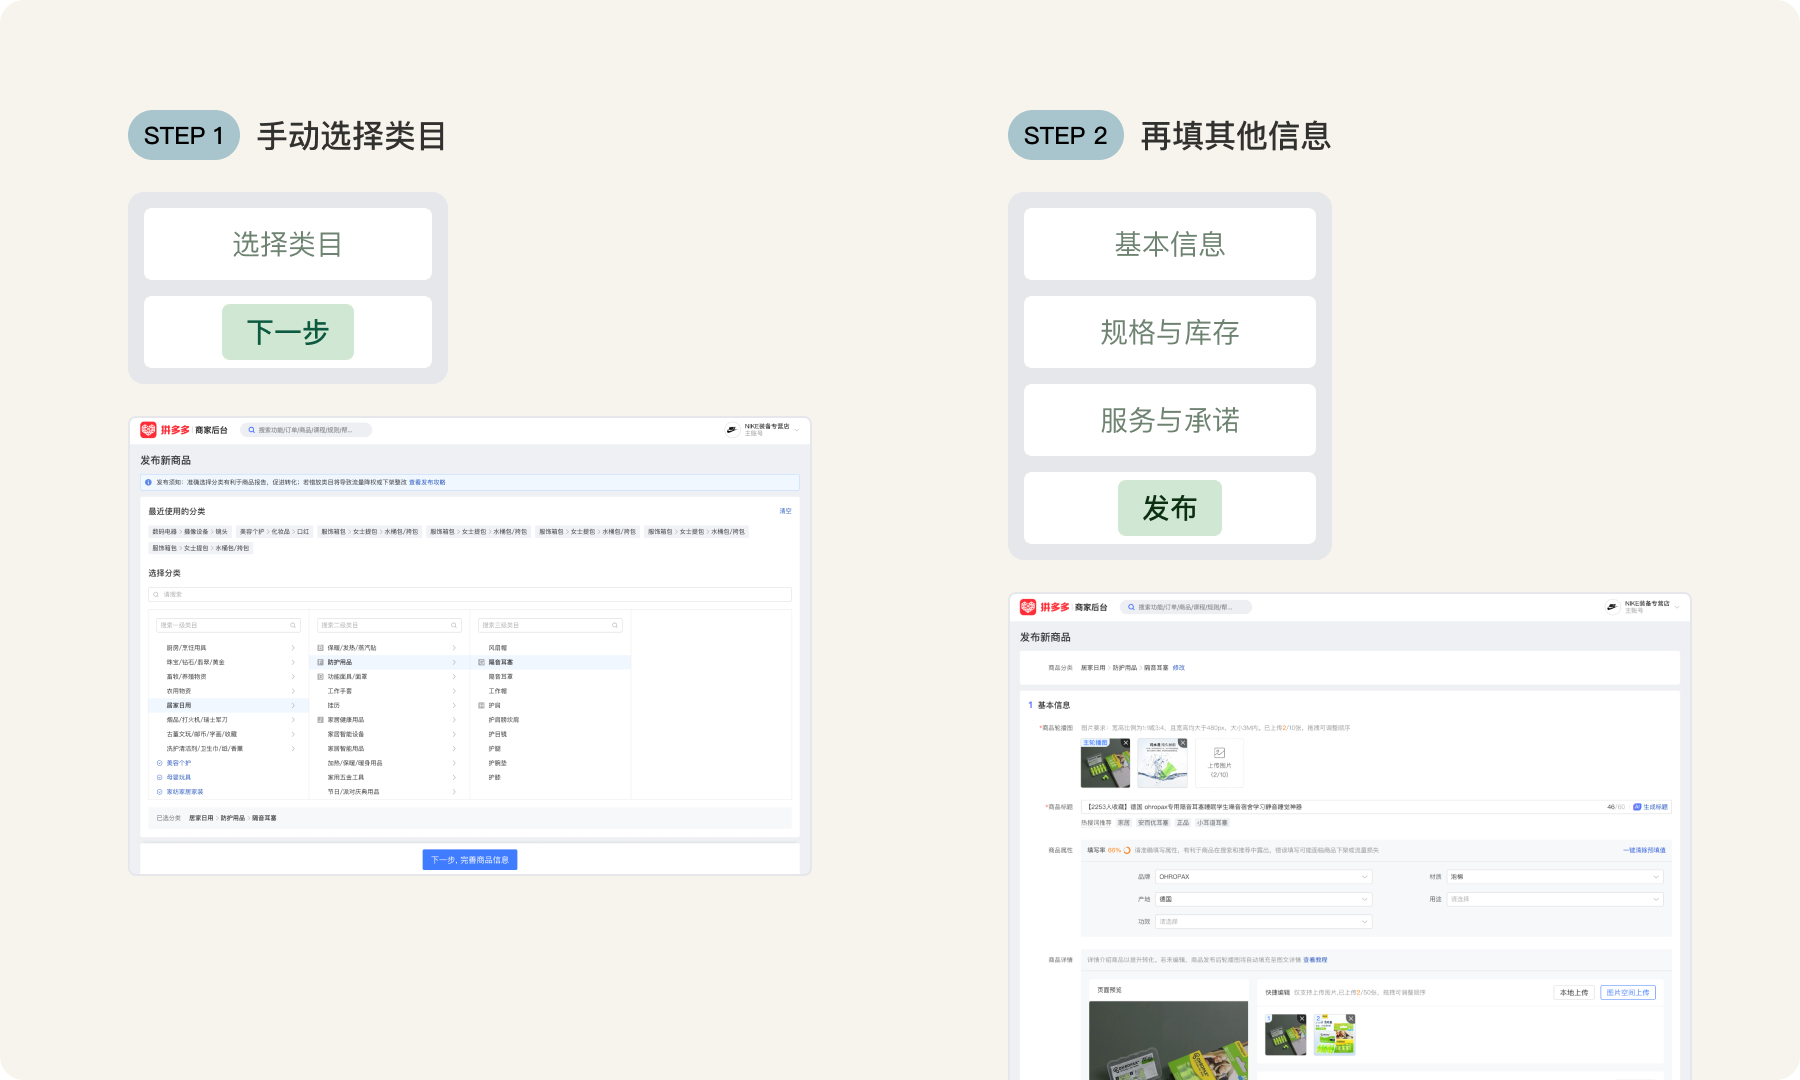Click NIKE store avatar in category selection screenshot
The height and width of the screenshot is (1080, 1800).
pos(732,430)
